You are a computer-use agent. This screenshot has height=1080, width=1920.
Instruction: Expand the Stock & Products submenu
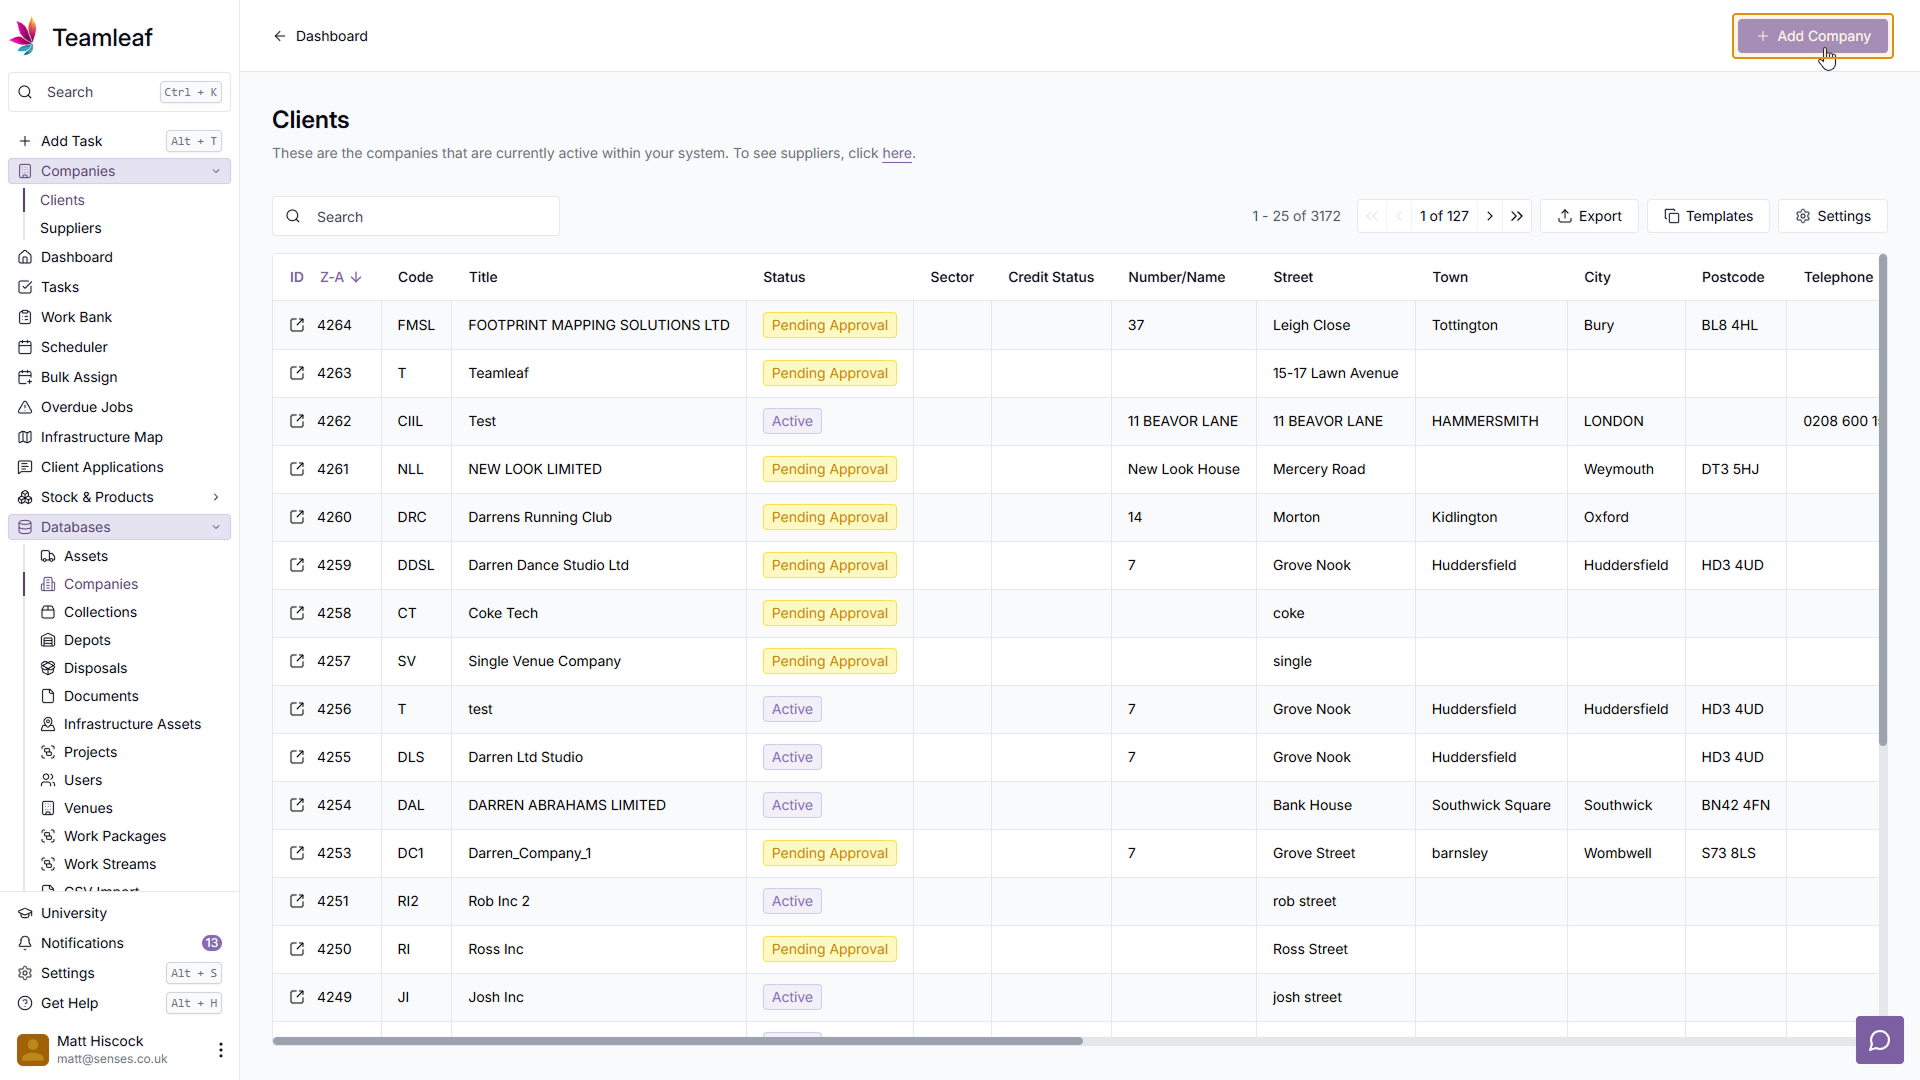(216, 497)
